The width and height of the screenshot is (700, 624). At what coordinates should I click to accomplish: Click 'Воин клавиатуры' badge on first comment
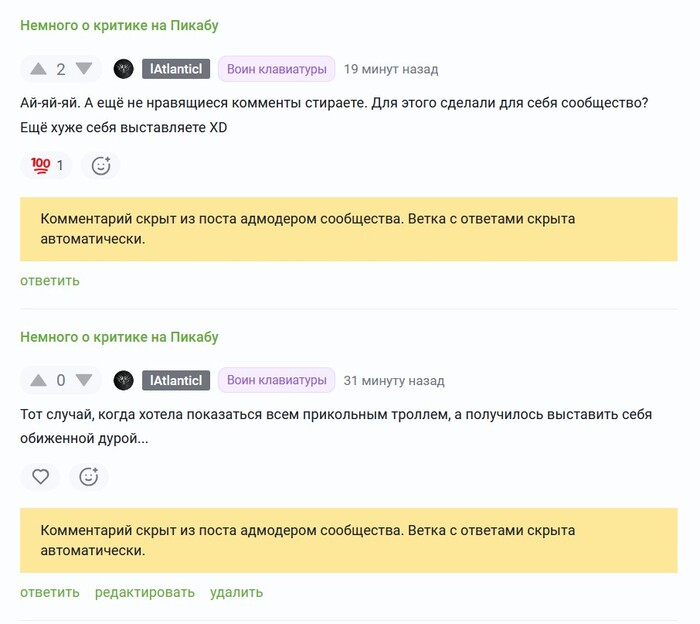[276, 69]
